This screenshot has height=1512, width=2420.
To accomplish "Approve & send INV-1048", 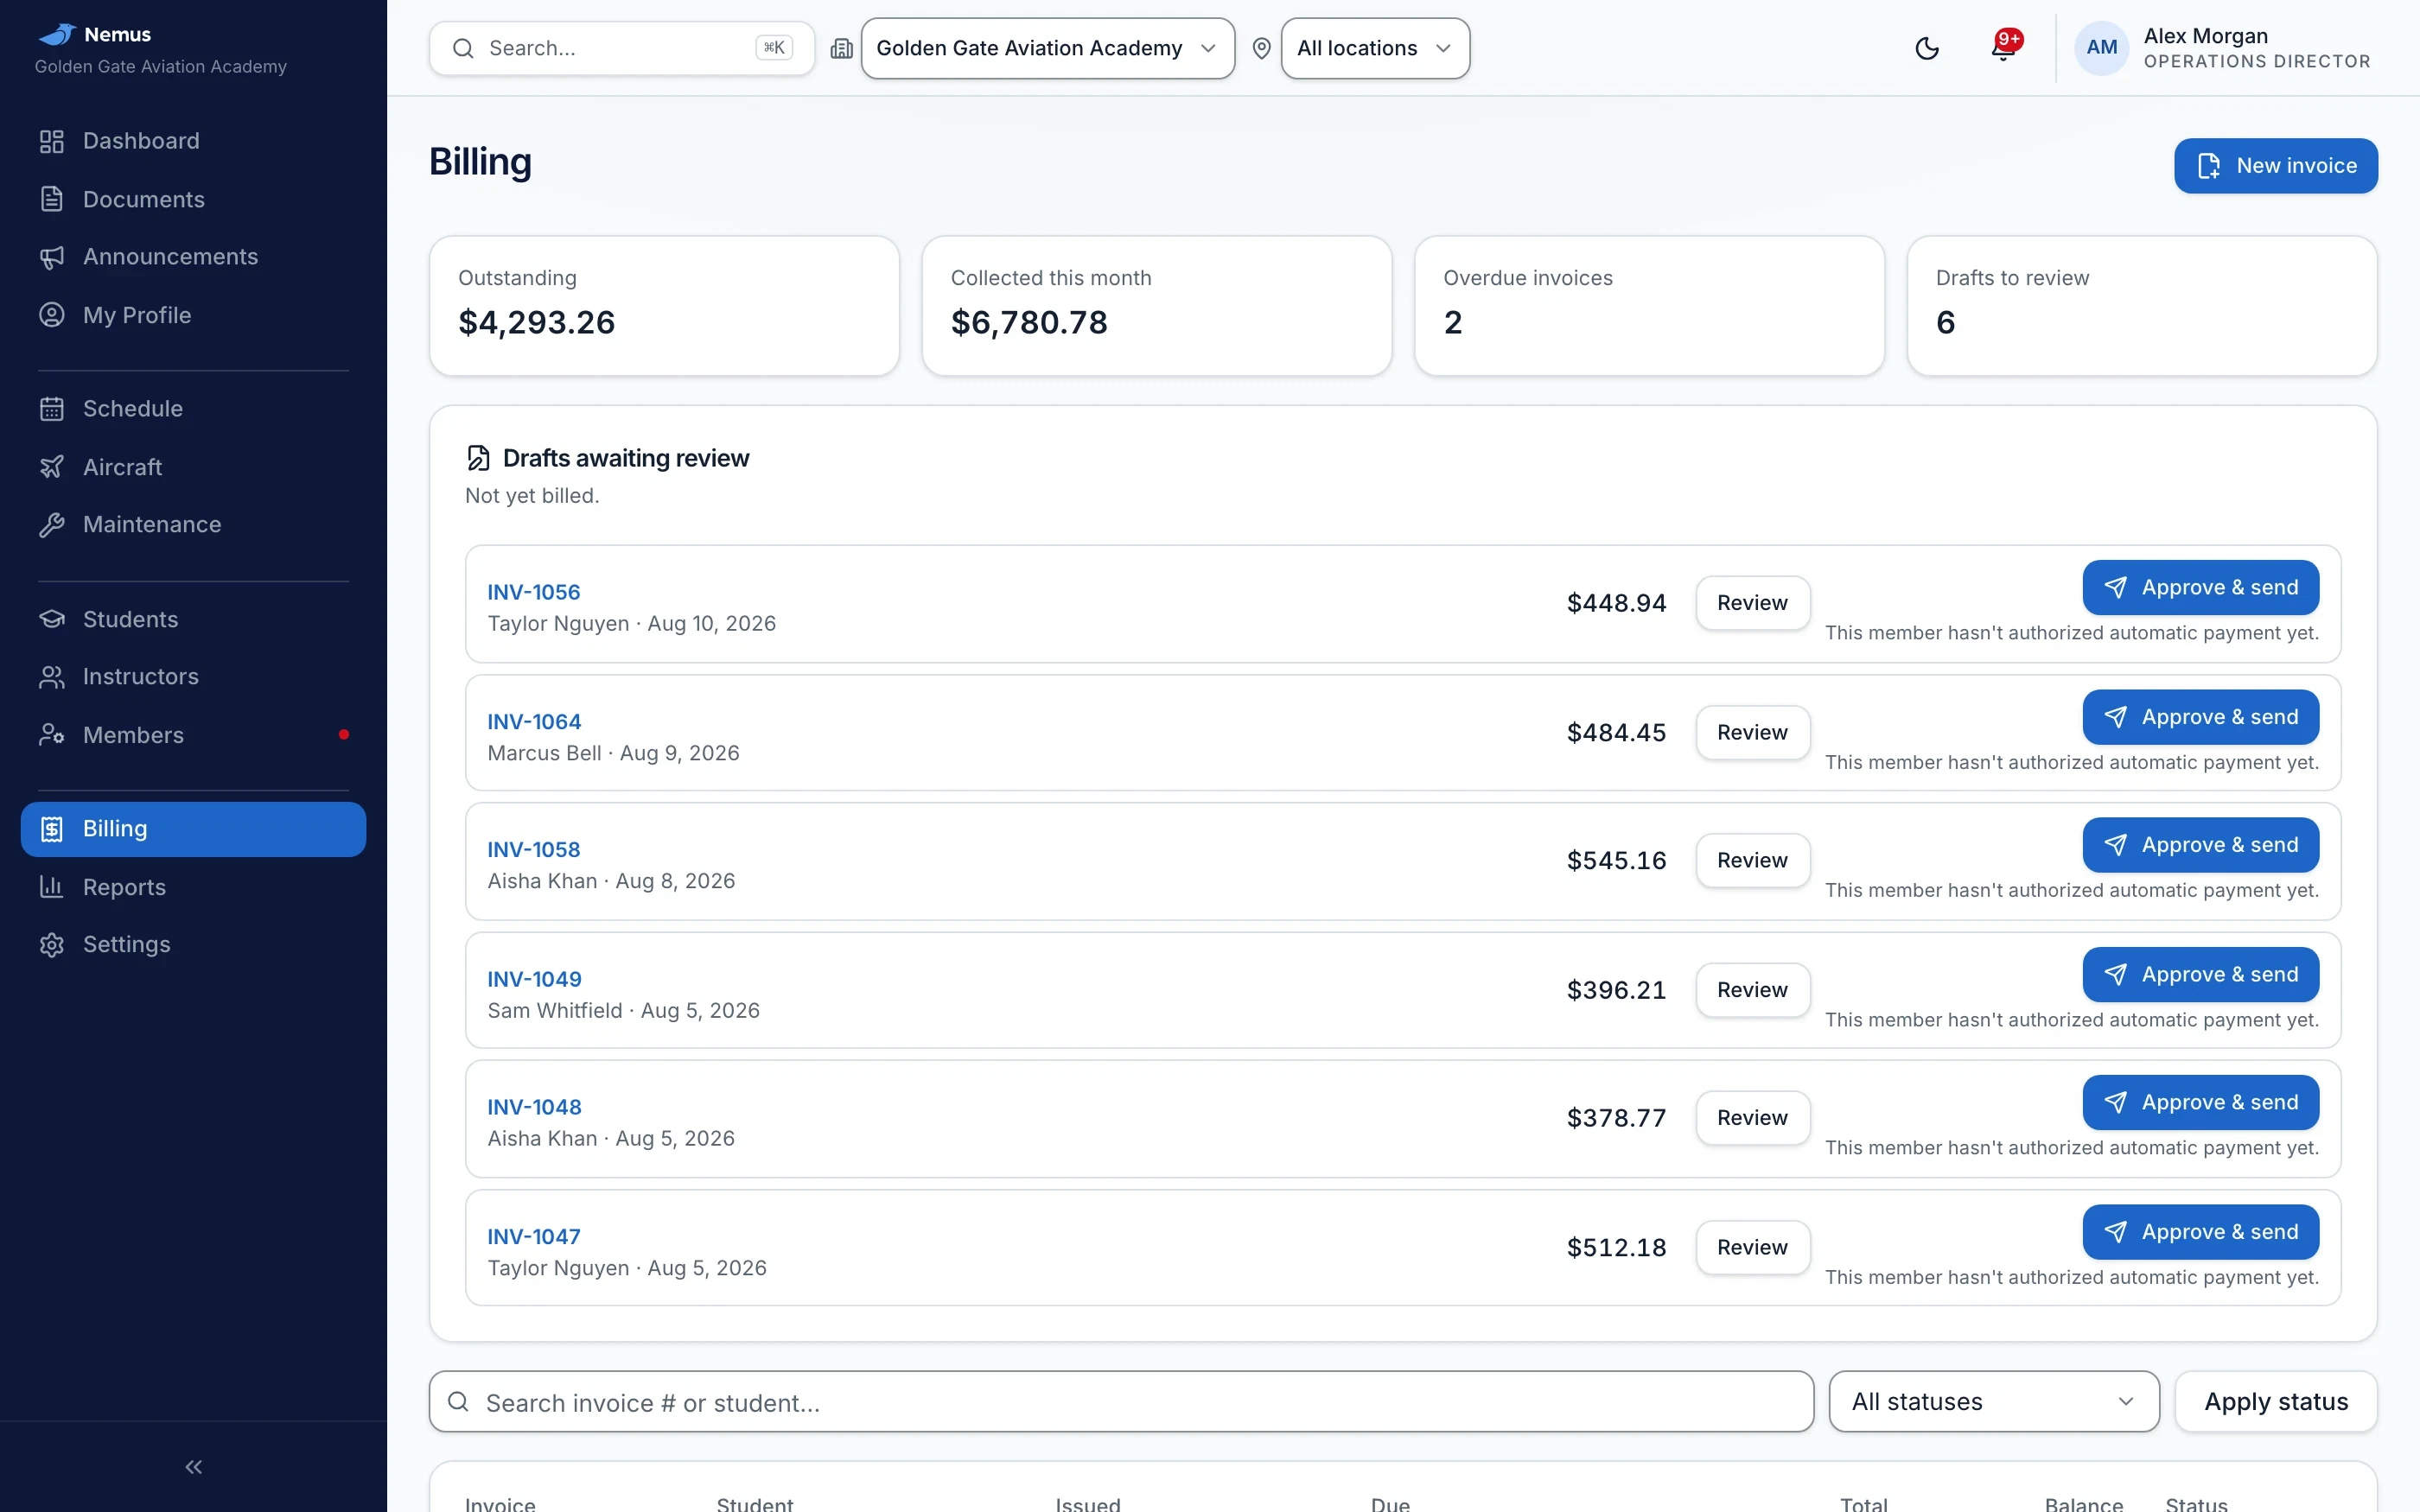I will click(2200, 1103).
